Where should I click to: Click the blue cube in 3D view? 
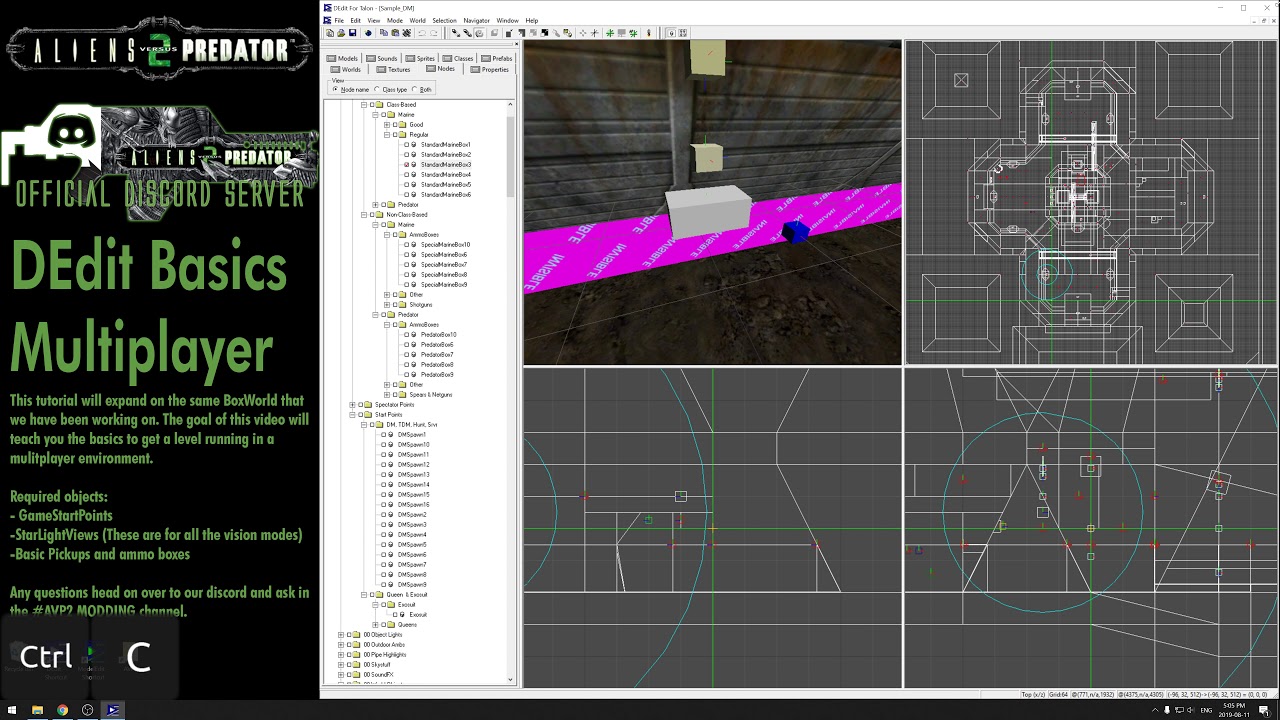point(795,231)
